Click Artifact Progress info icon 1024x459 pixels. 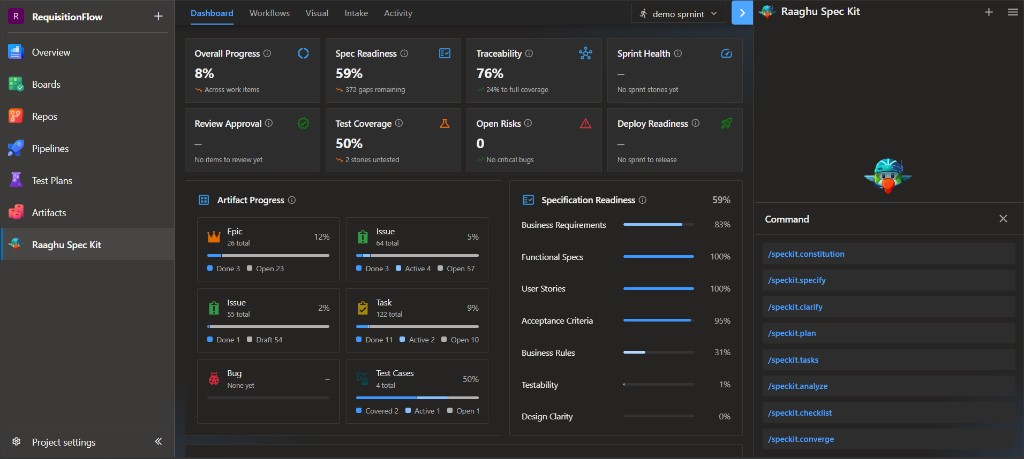[292, 200]
